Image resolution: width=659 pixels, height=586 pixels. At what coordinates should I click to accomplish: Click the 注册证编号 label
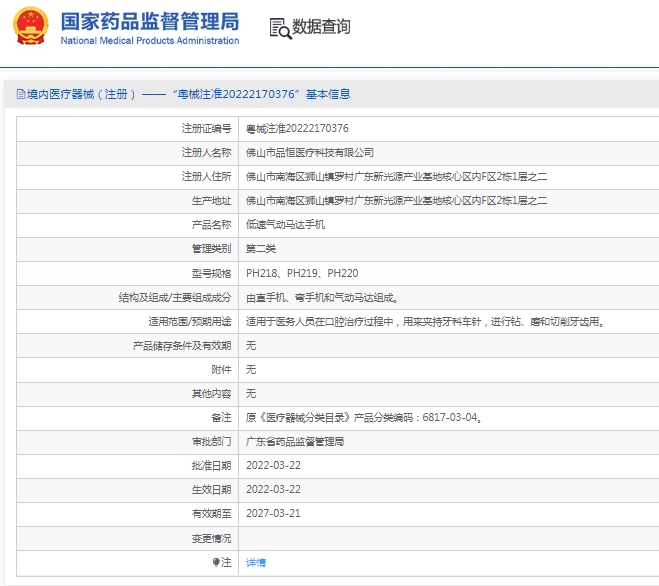206,129
